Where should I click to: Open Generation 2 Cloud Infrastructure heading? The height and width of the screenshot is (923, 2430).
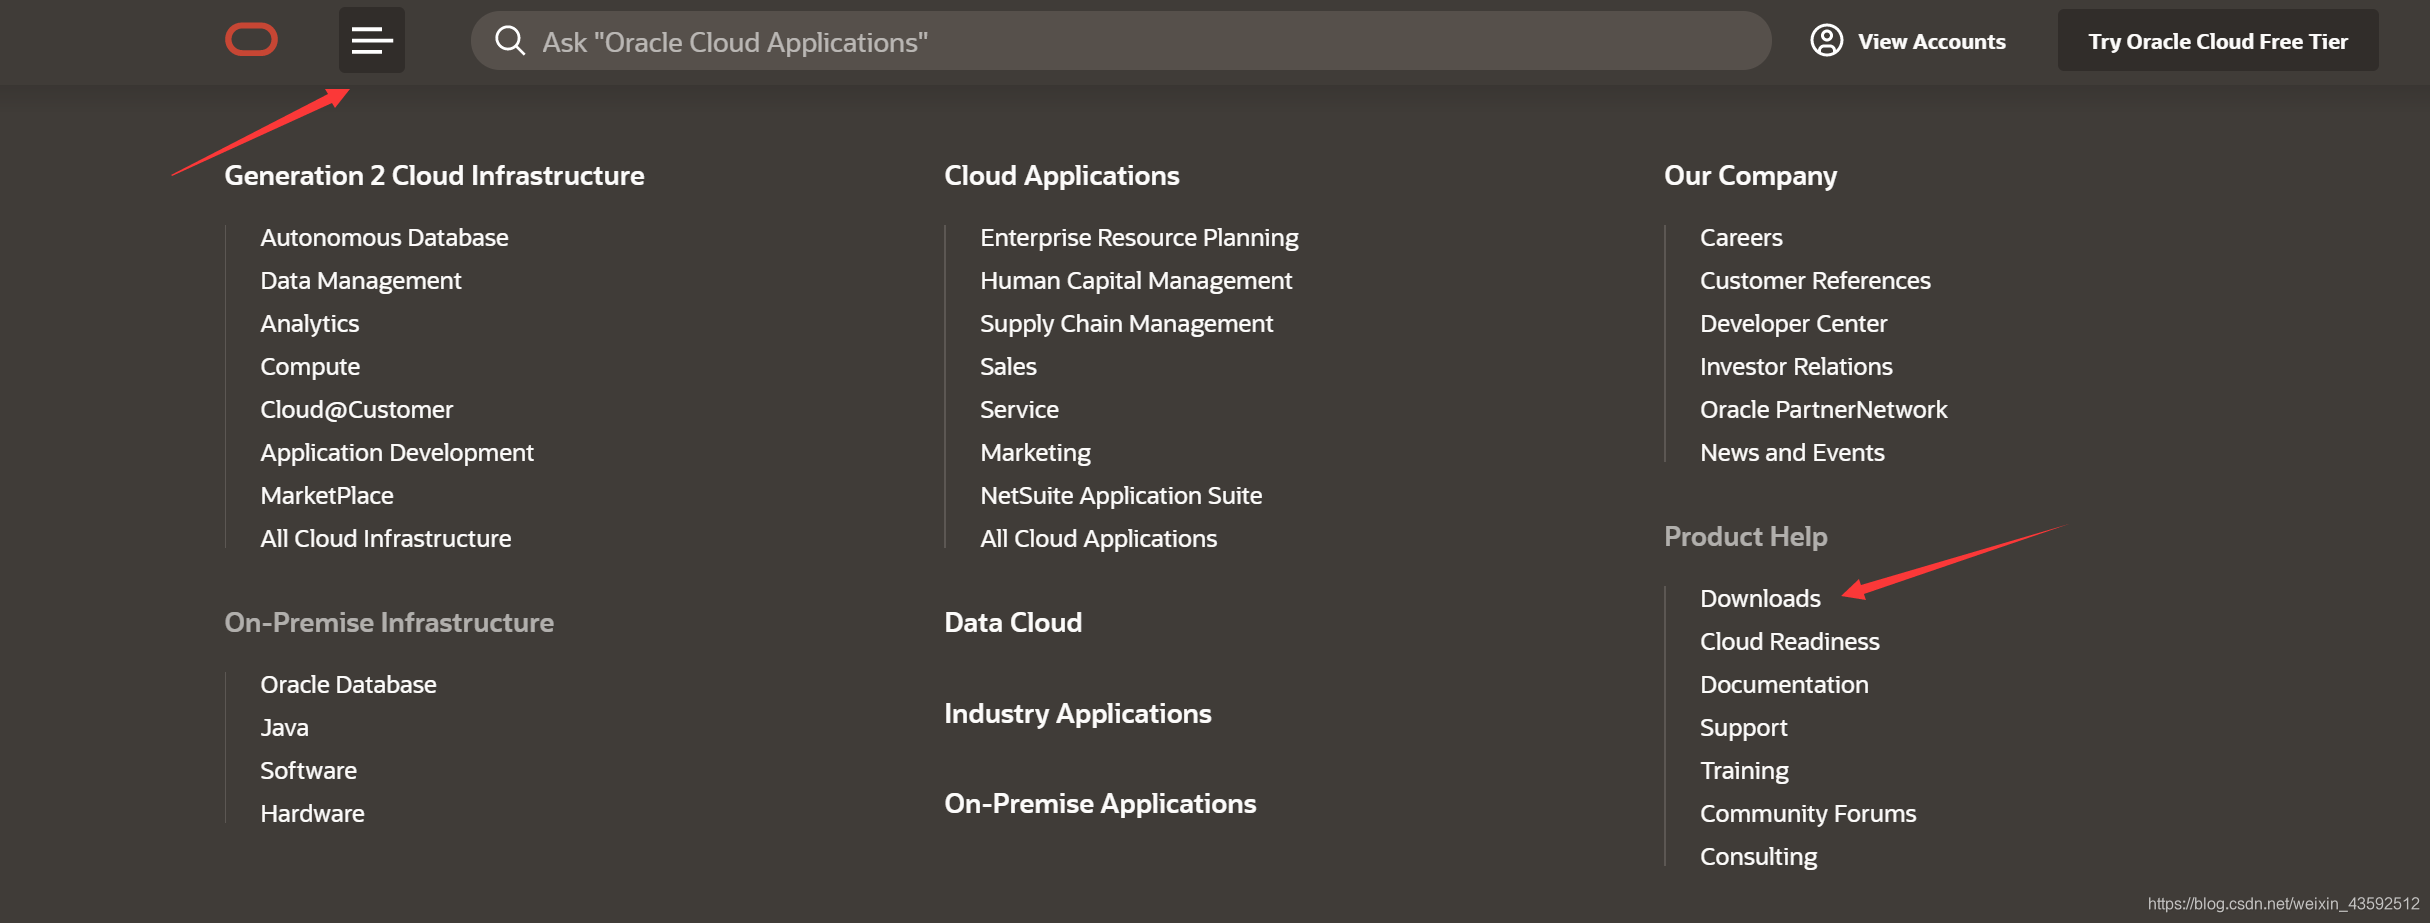point(434,175)
